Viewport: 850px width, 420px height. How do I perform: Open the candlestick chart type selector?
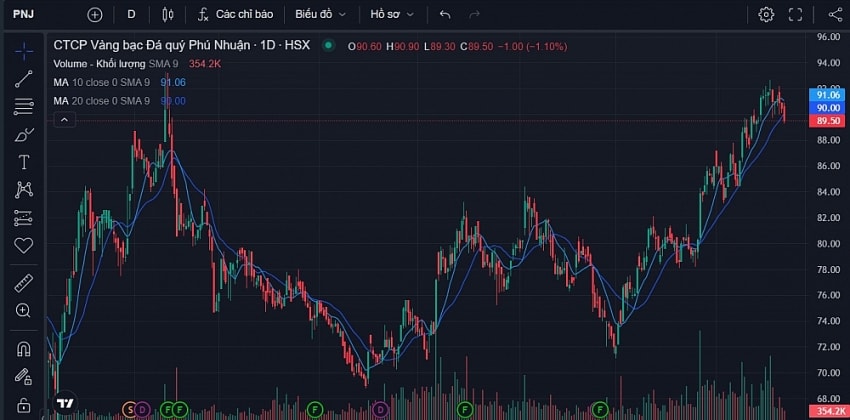tap(168, 15)
